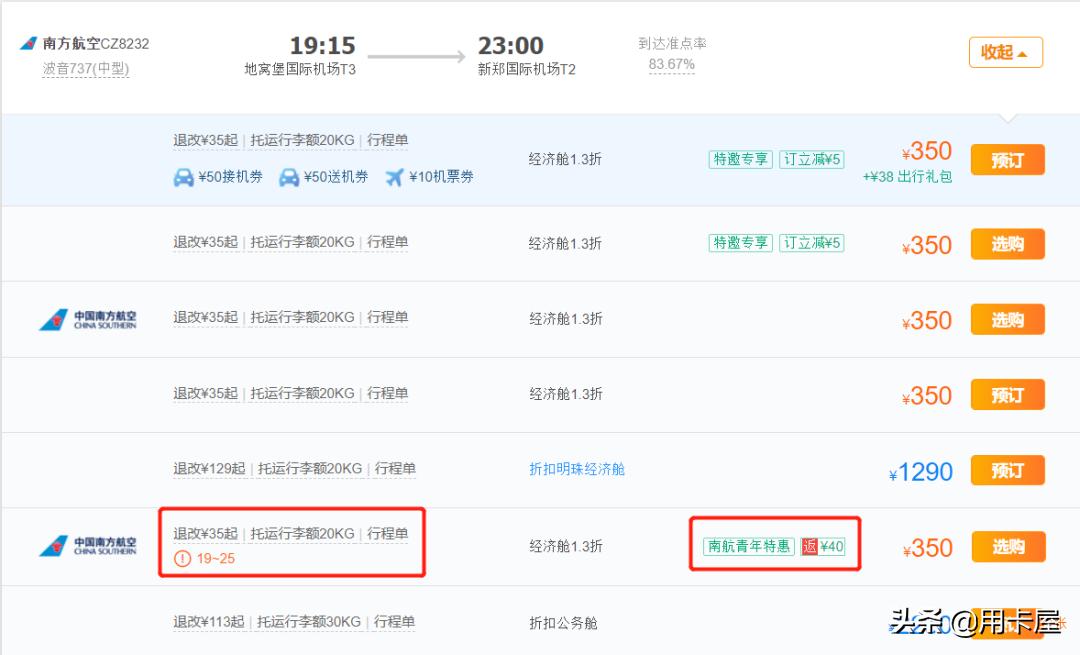Image resolution: width=1080 pixels, height=655 pixels.
Task: Click the red 返 cashback icon in the promo tag
Action: tap(810, 546)
